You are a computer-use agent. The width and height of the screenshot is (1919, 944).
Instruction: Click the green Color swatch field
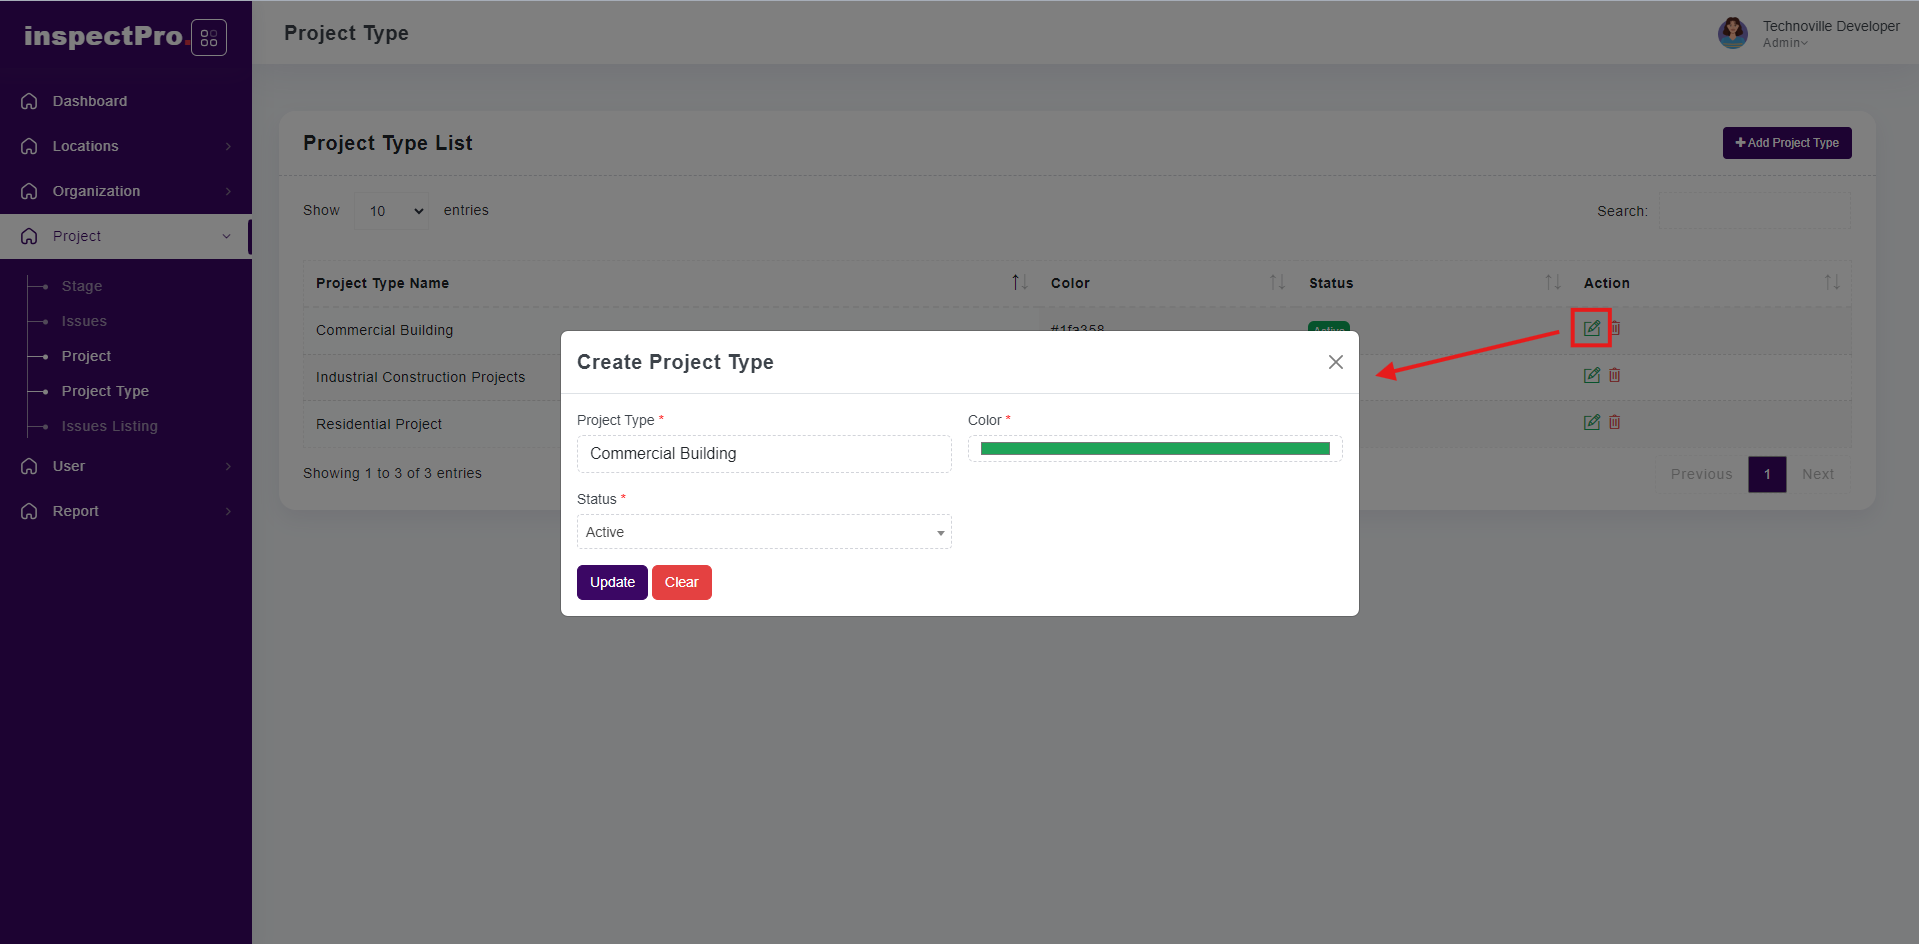[1154, 449]
